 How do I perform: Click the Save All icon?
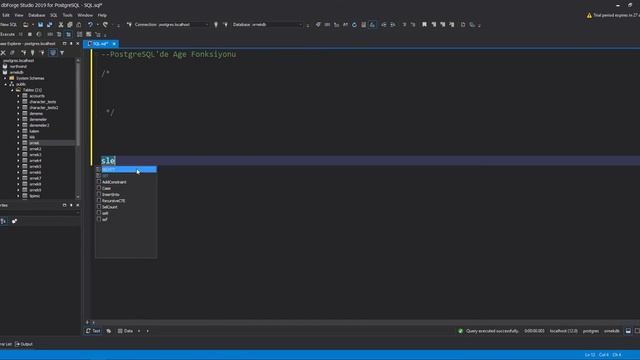(x=49, y=25)
